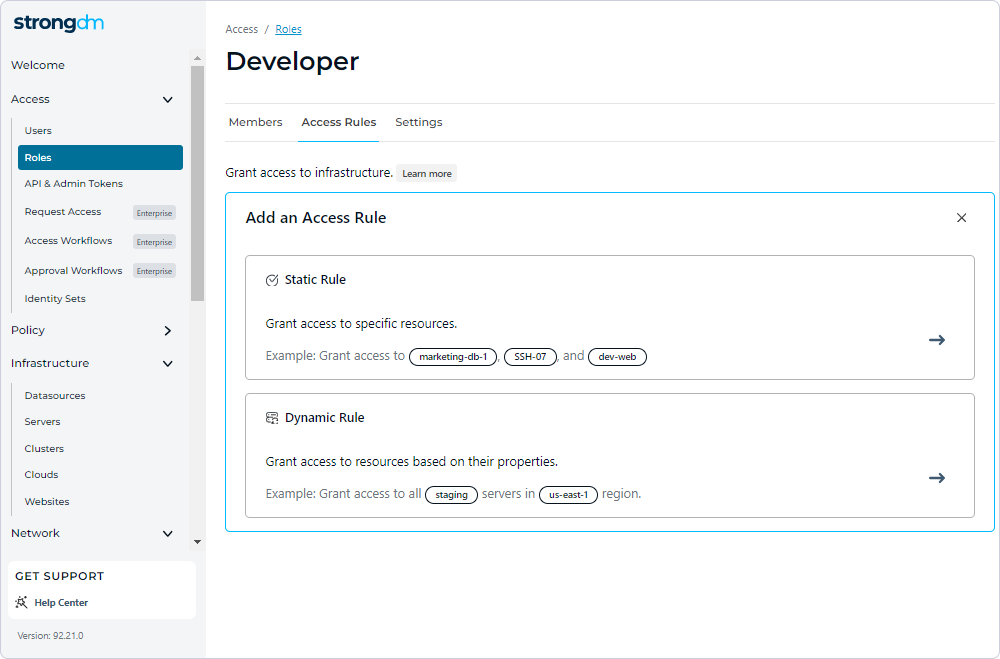1000x659 pixels.
Task: Open Datasources in the sidebar
Action: [x=55, y=396]
